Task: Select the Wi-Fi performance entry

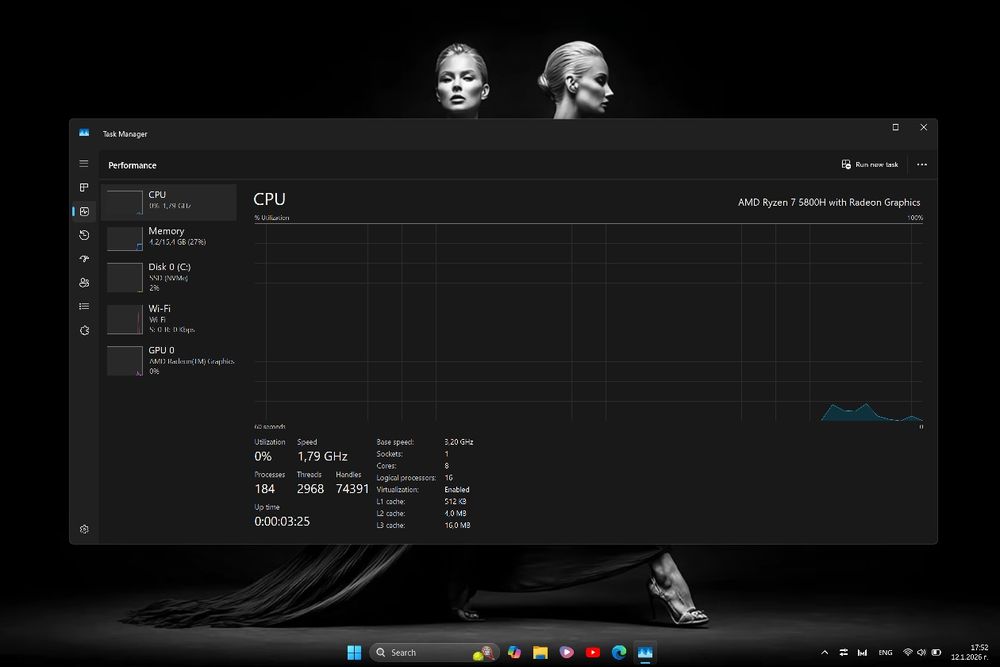Action: tap(169, 319)
